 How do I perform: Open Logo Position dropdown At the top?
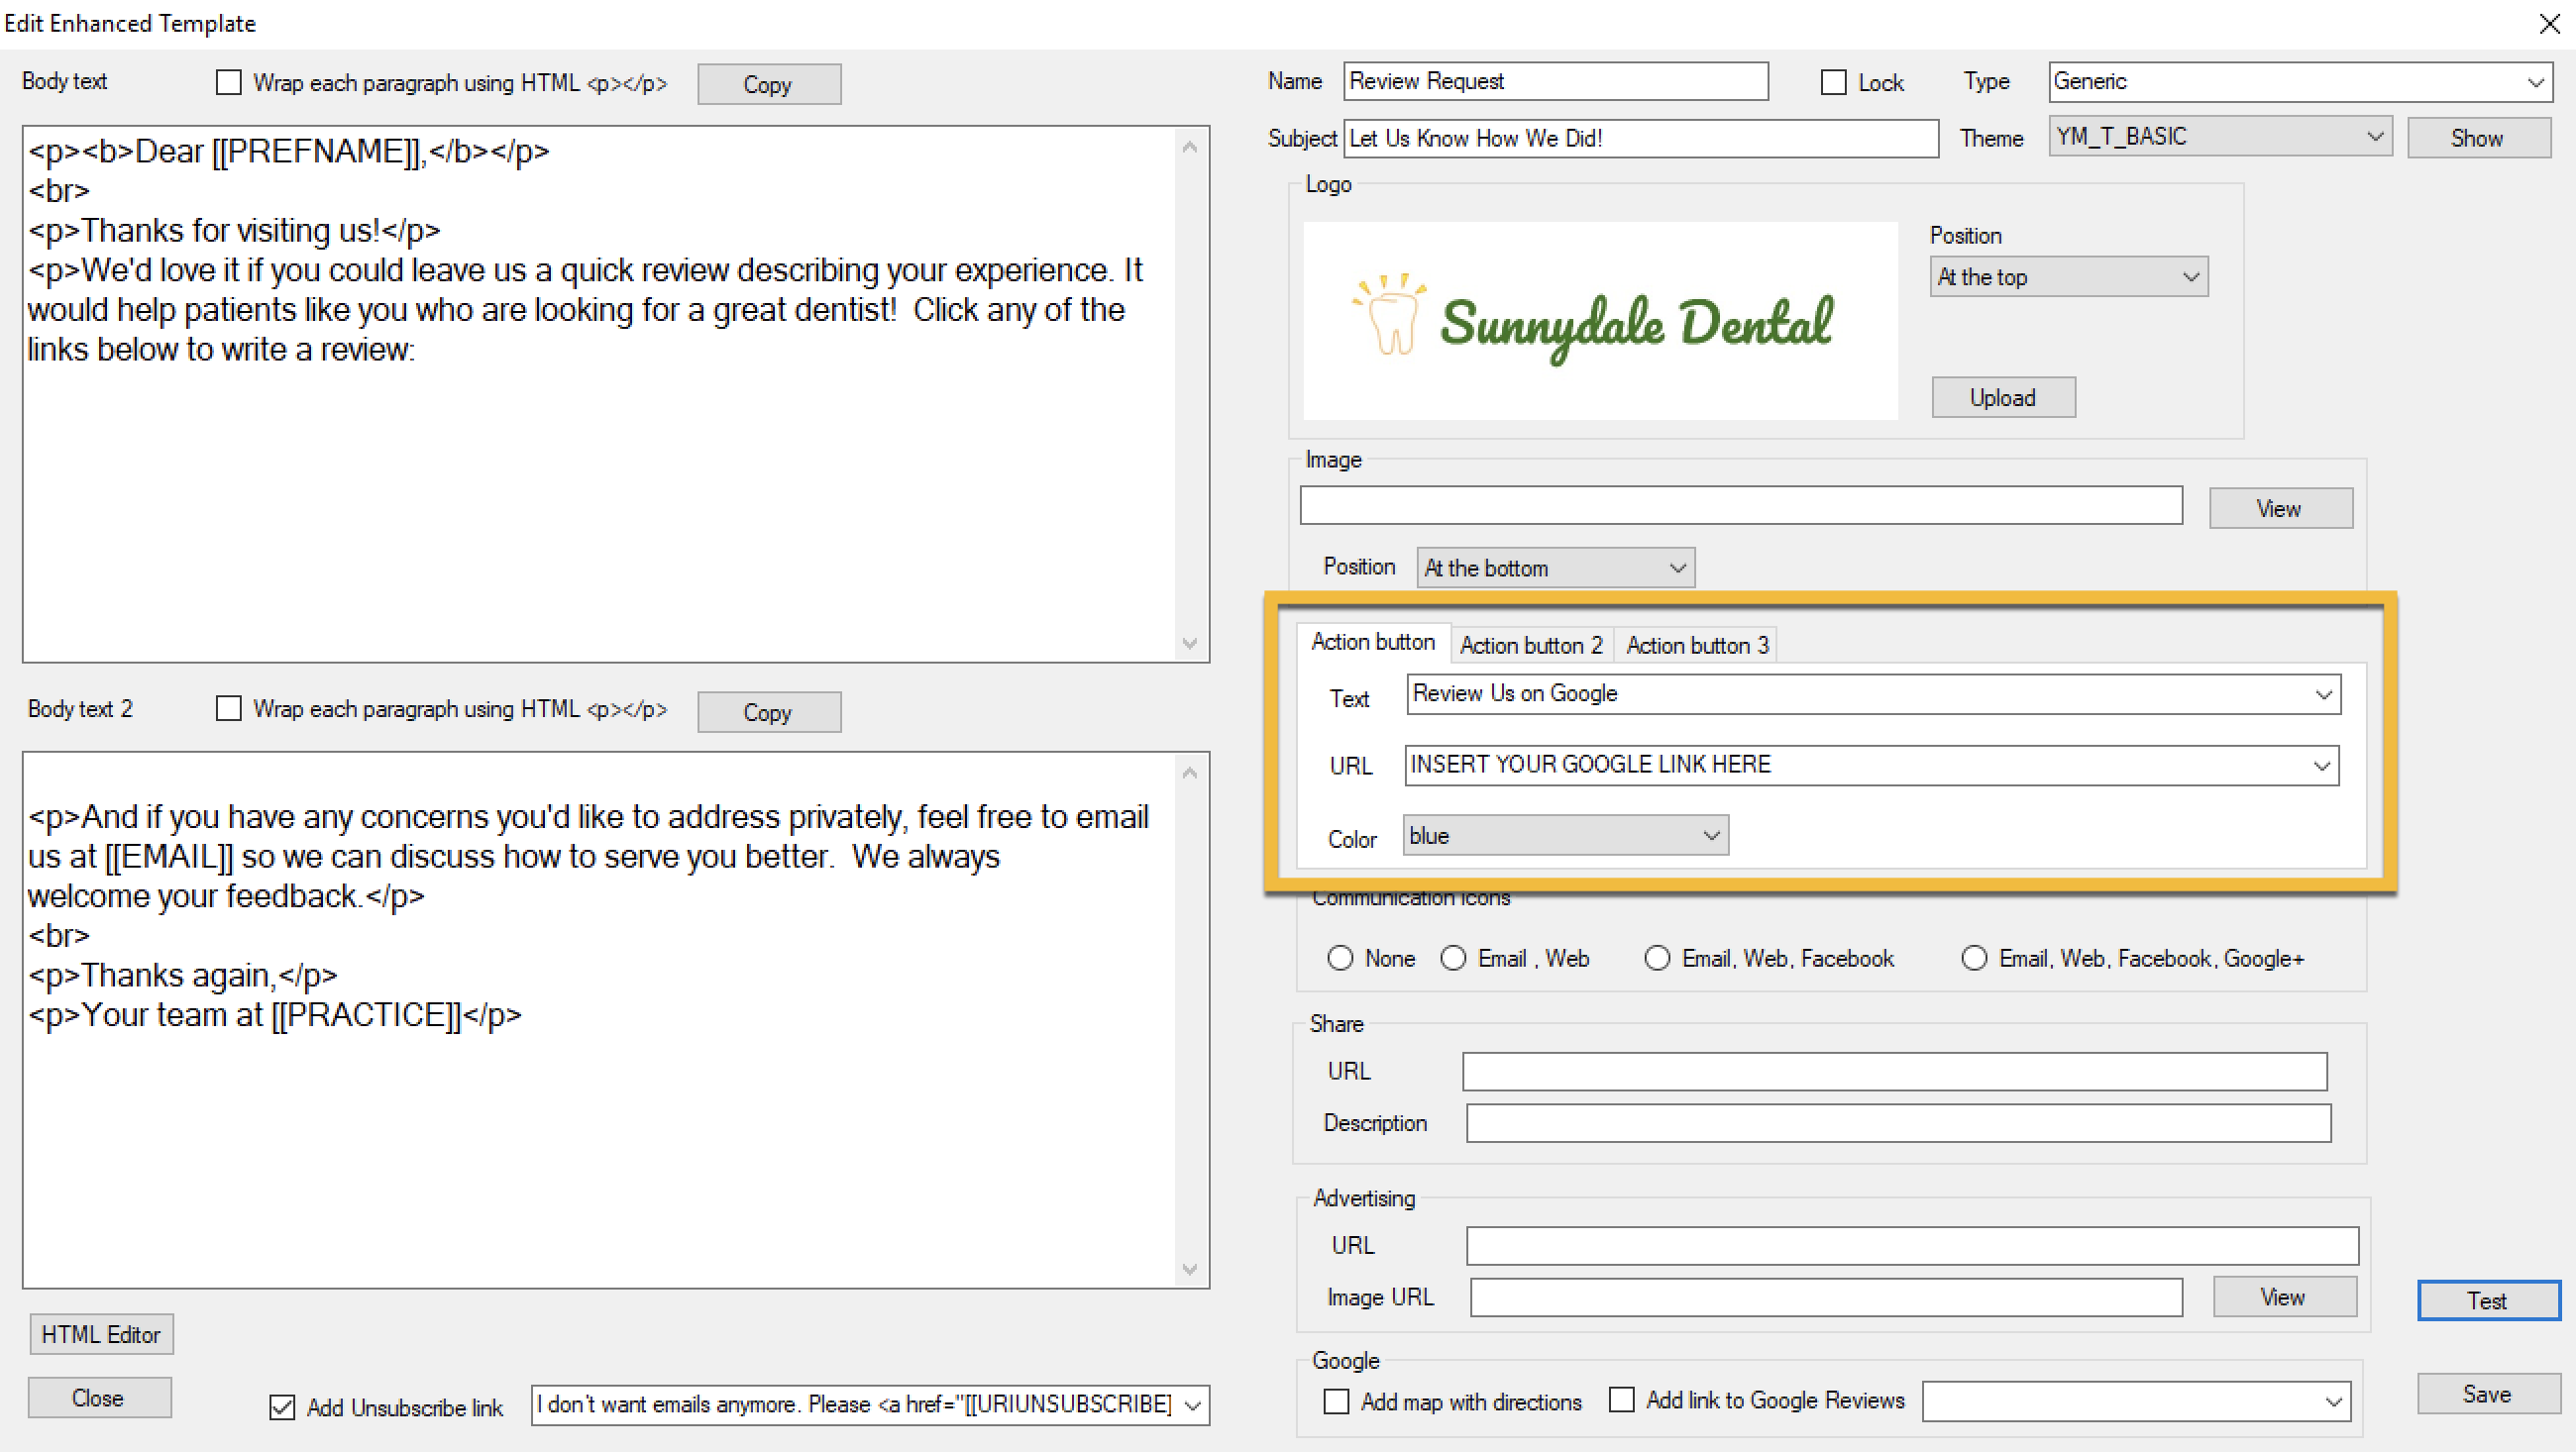tap(2067, 277)
